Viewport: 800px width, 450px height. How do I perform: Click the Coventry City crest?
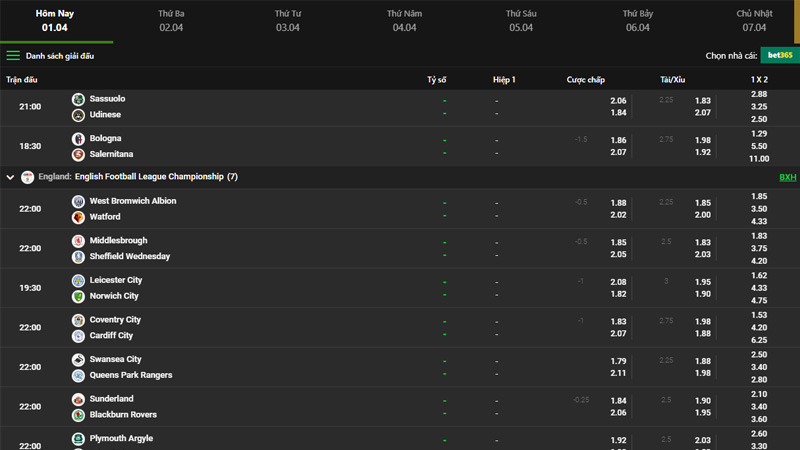(x=78, y=320)
